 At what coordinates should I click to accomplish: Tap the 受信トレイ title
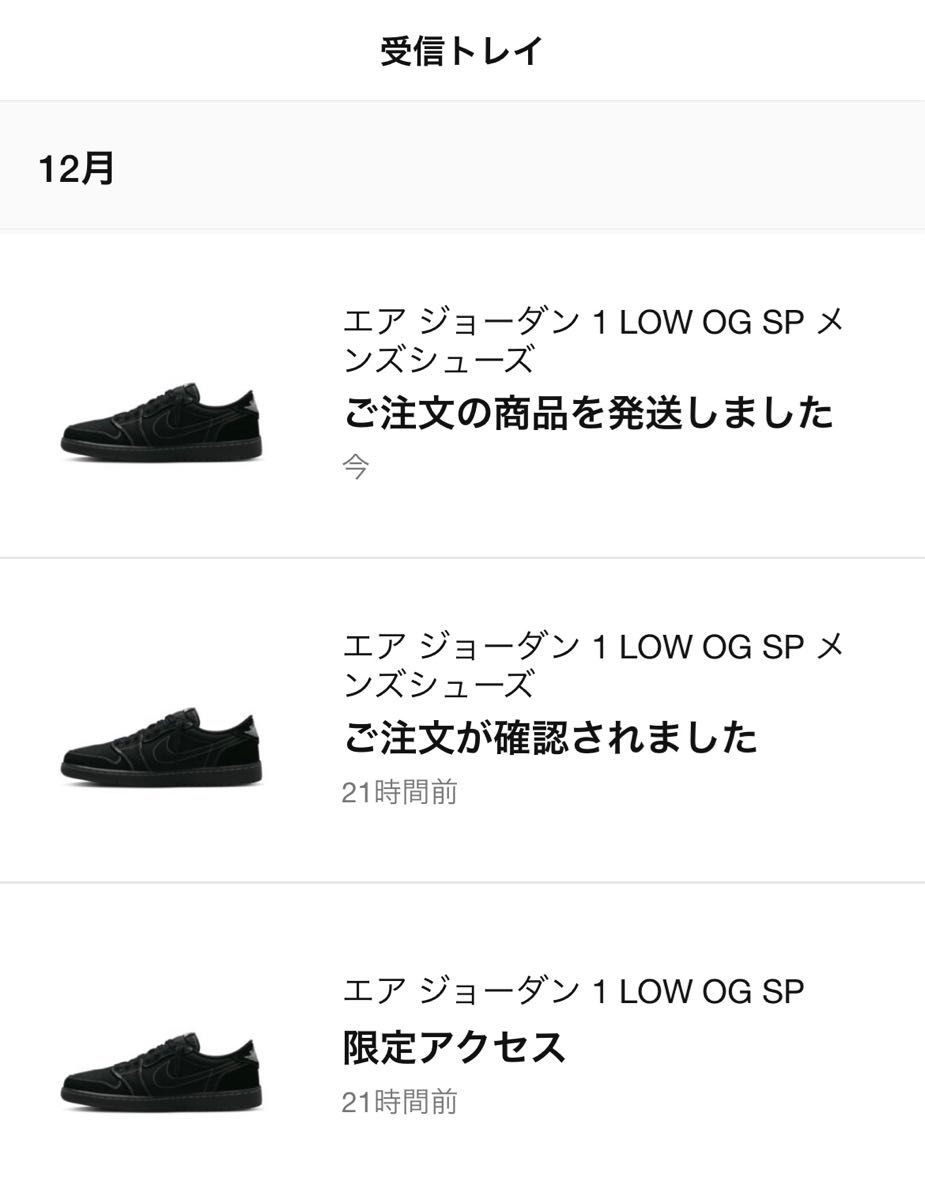pyautogui.click(x=462, y=50)
